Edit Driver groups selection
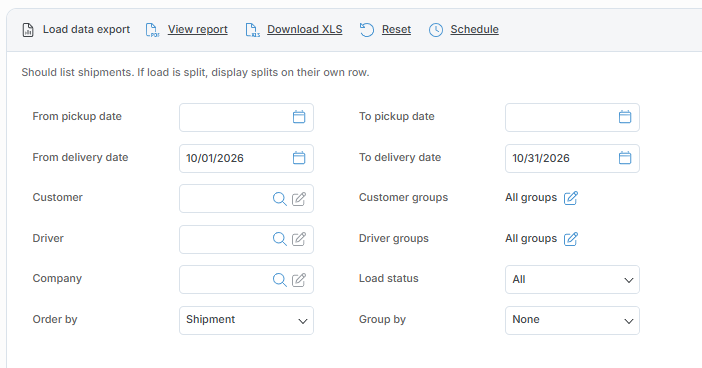The height and width of the screenshot is (368, 702). [571, 239]
